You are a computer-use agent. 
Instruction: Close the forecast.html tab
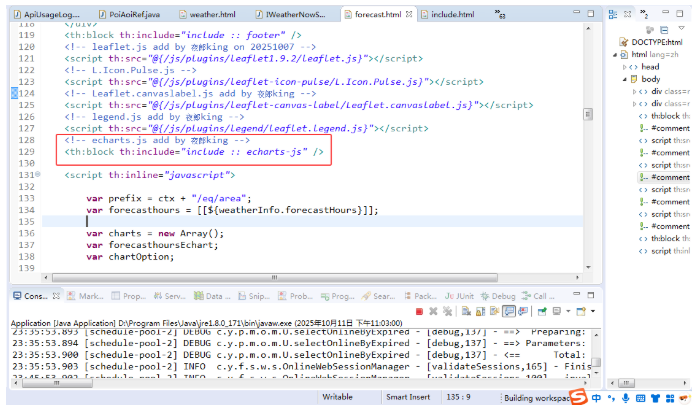409,14
